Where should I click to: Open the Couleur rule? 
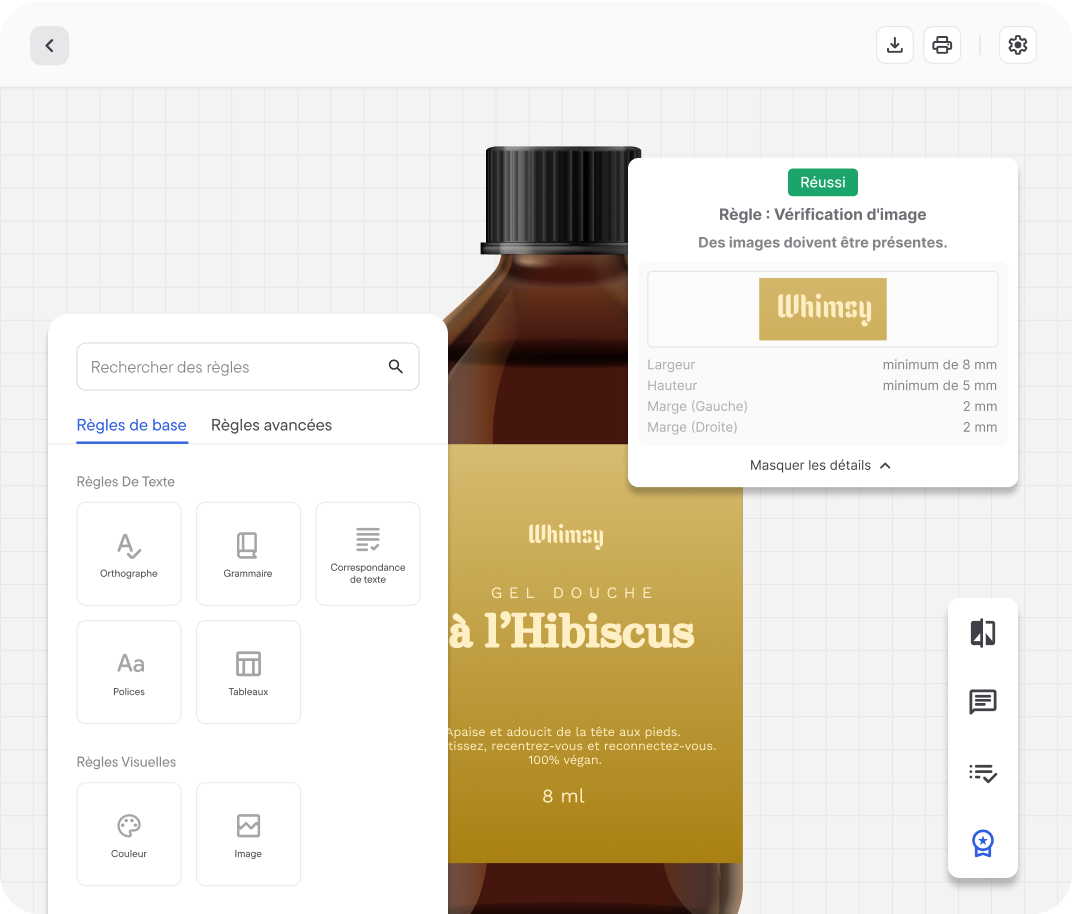coord(129,834)
